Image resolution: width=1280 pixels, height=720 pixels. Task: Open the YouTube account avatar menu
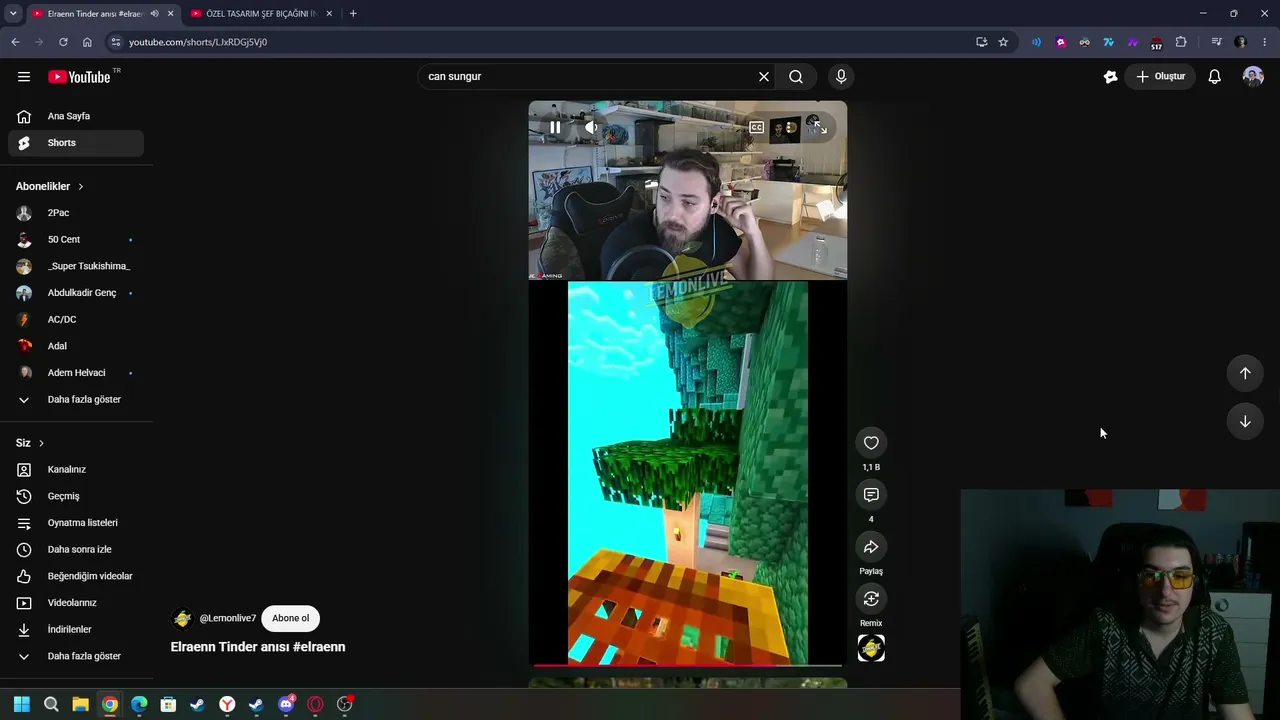(1253, 77)
